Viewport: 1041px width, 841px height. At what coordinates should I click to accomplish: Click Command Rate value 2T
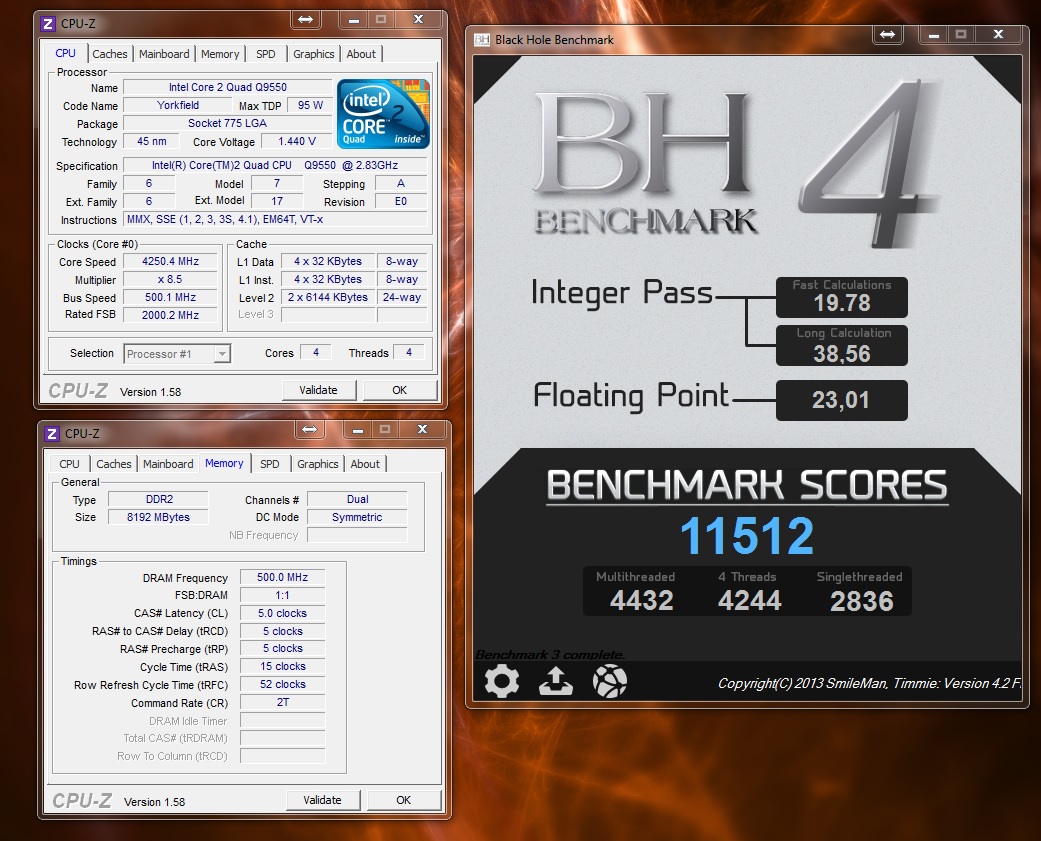282,702
